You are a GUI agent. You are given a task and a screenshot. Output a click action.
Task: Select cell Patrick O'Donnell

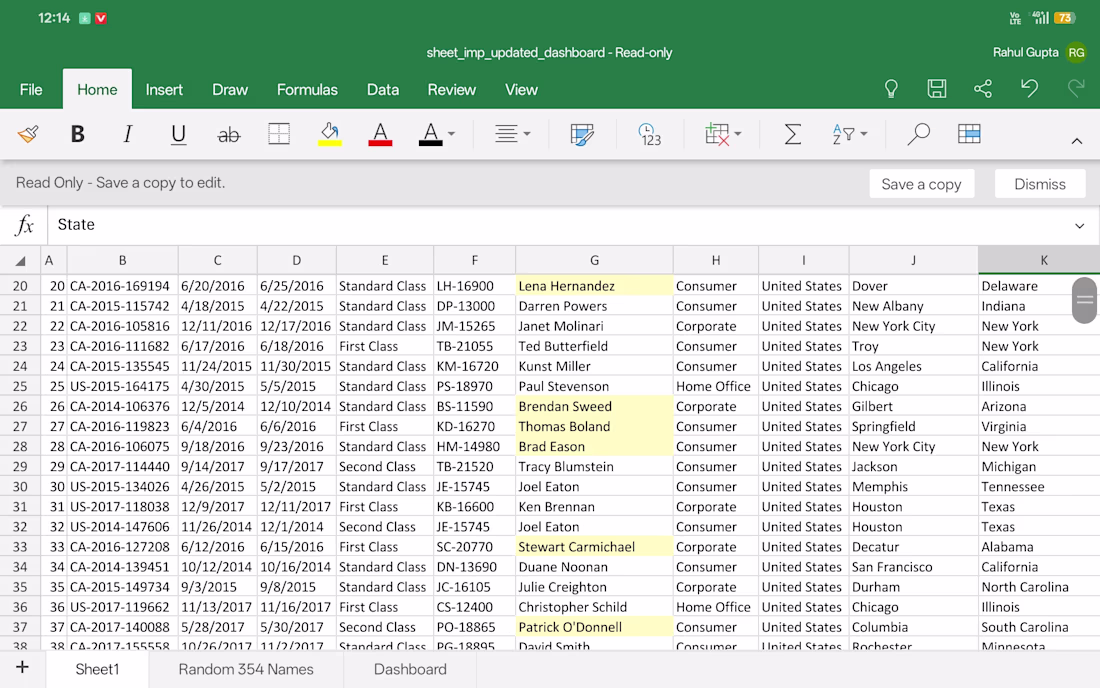click(x=594, y=627)
